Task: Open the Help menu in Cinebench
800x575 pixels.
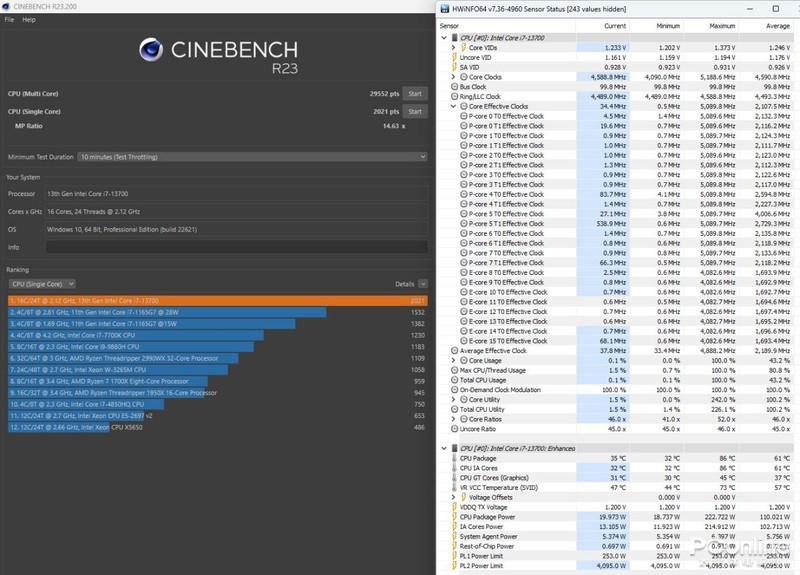Action: [29, 19]
